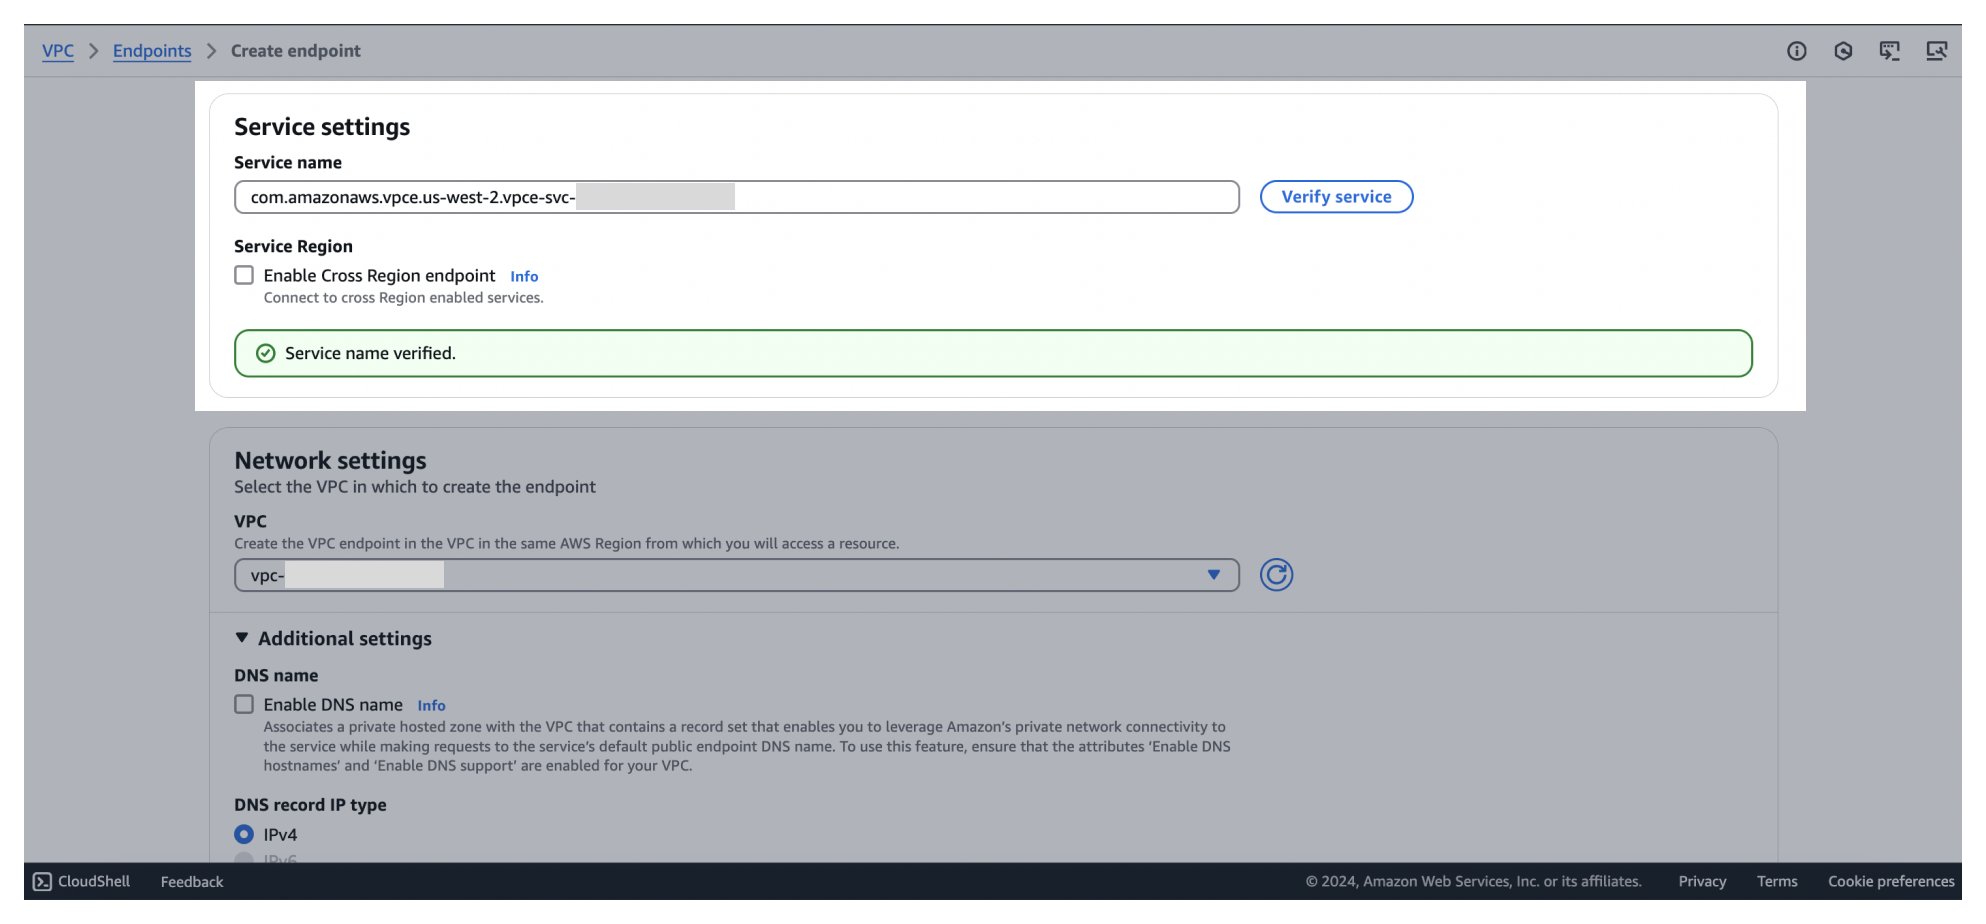Open the Feedback option in the bottom bar
The height and width of the screenshot is (924, 1986).
click(x=190, y=881)
